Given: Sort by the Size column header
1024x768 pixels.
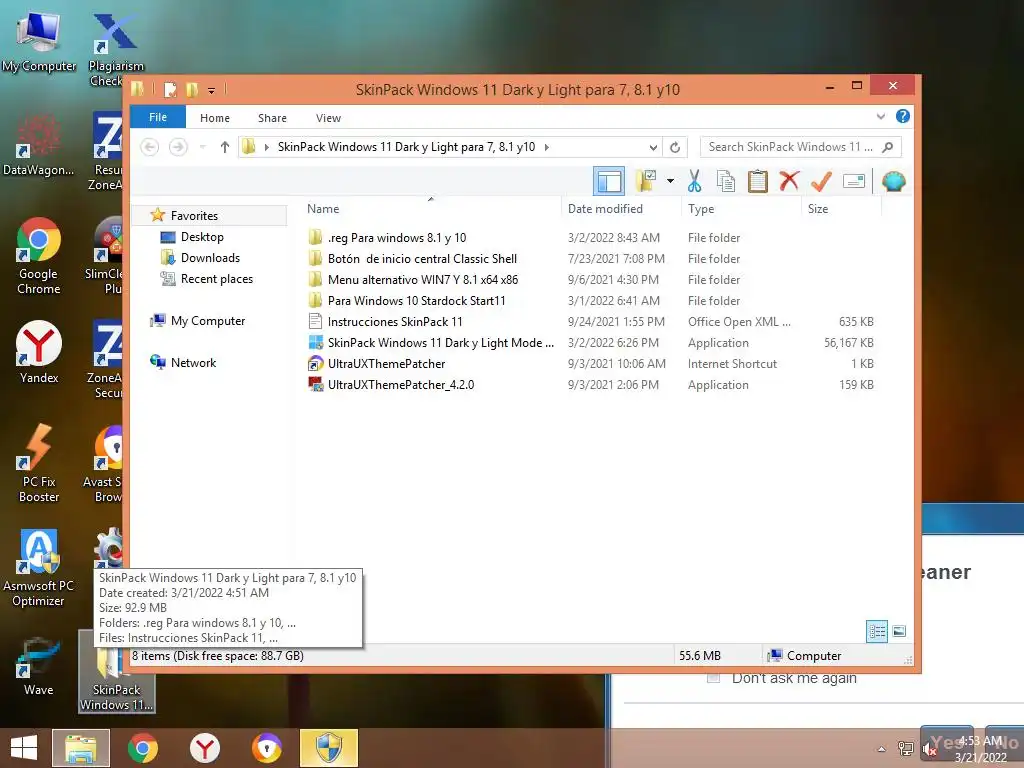Looking at the screenshot, I should coord(840,209).
